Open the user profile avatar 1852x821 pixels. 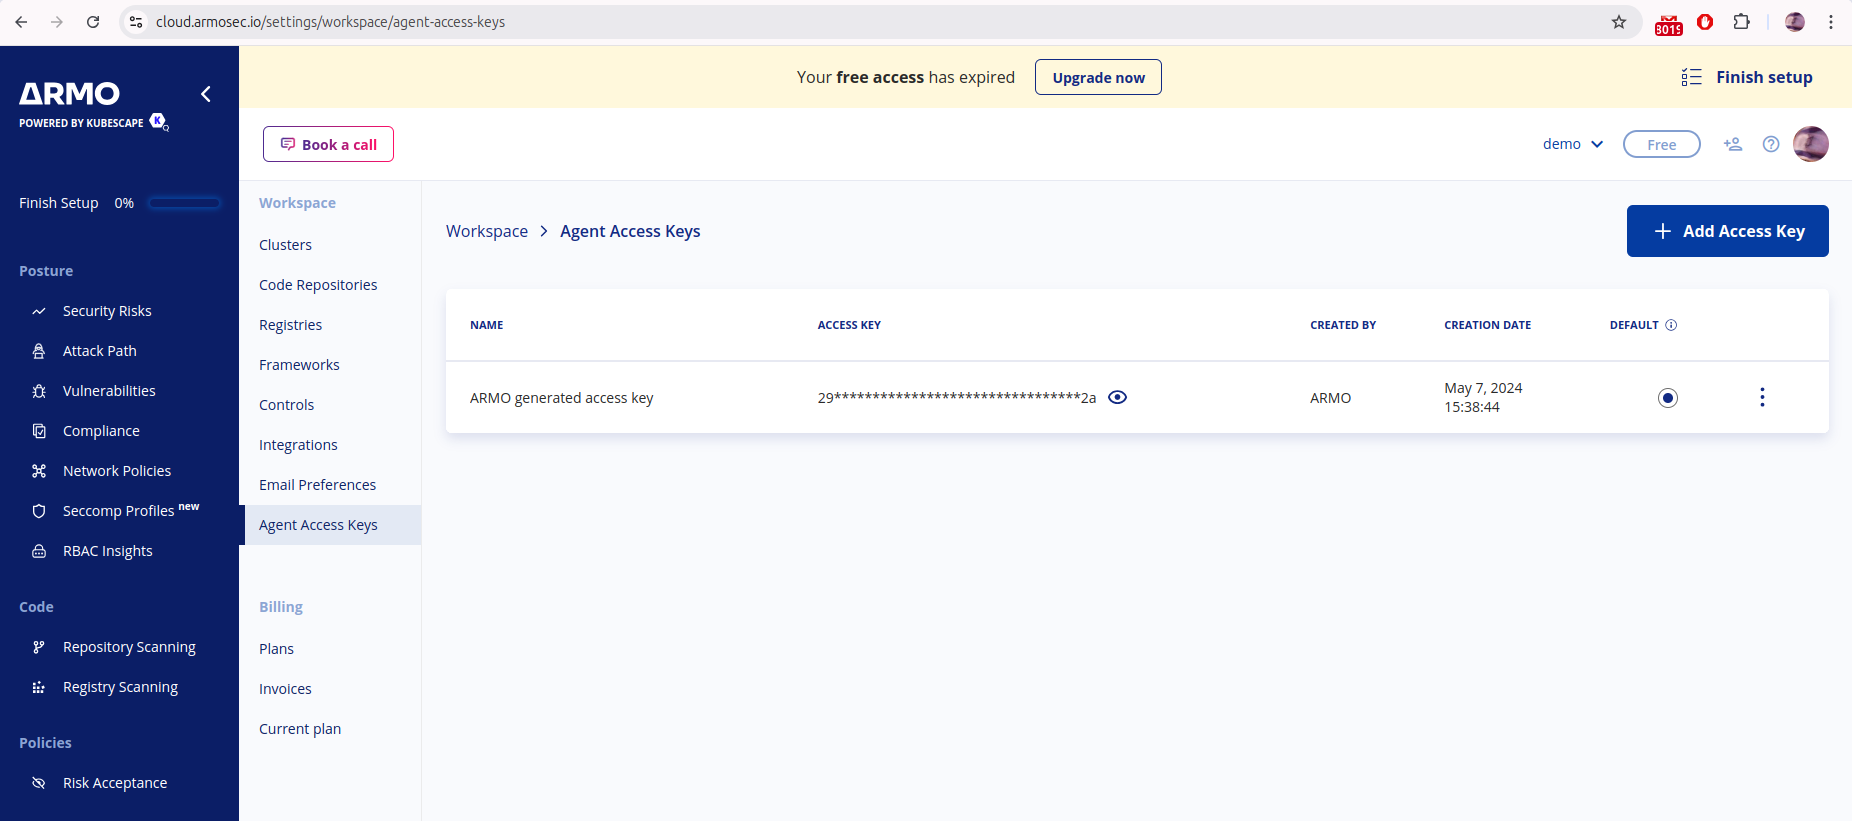tap(1811, 144)
